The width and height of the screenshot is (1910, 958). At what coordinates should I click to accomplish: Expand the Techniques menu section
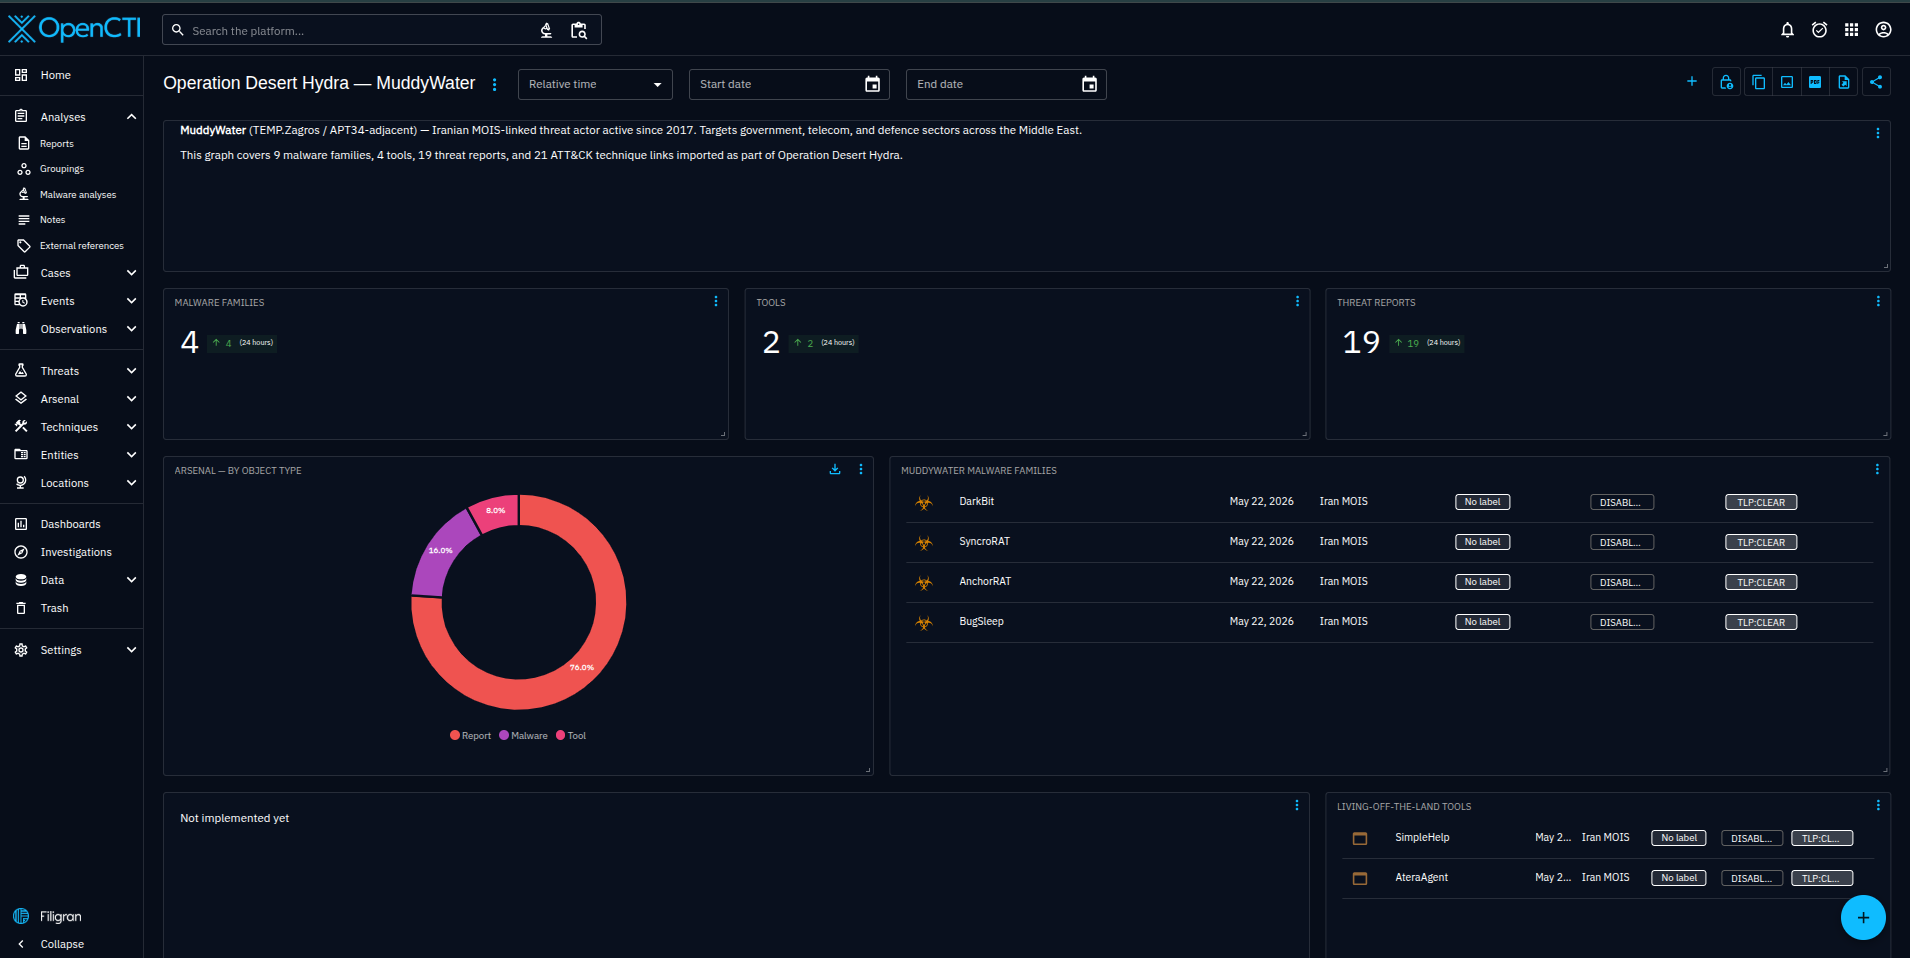pyautogui.click(x=131, y=427)
